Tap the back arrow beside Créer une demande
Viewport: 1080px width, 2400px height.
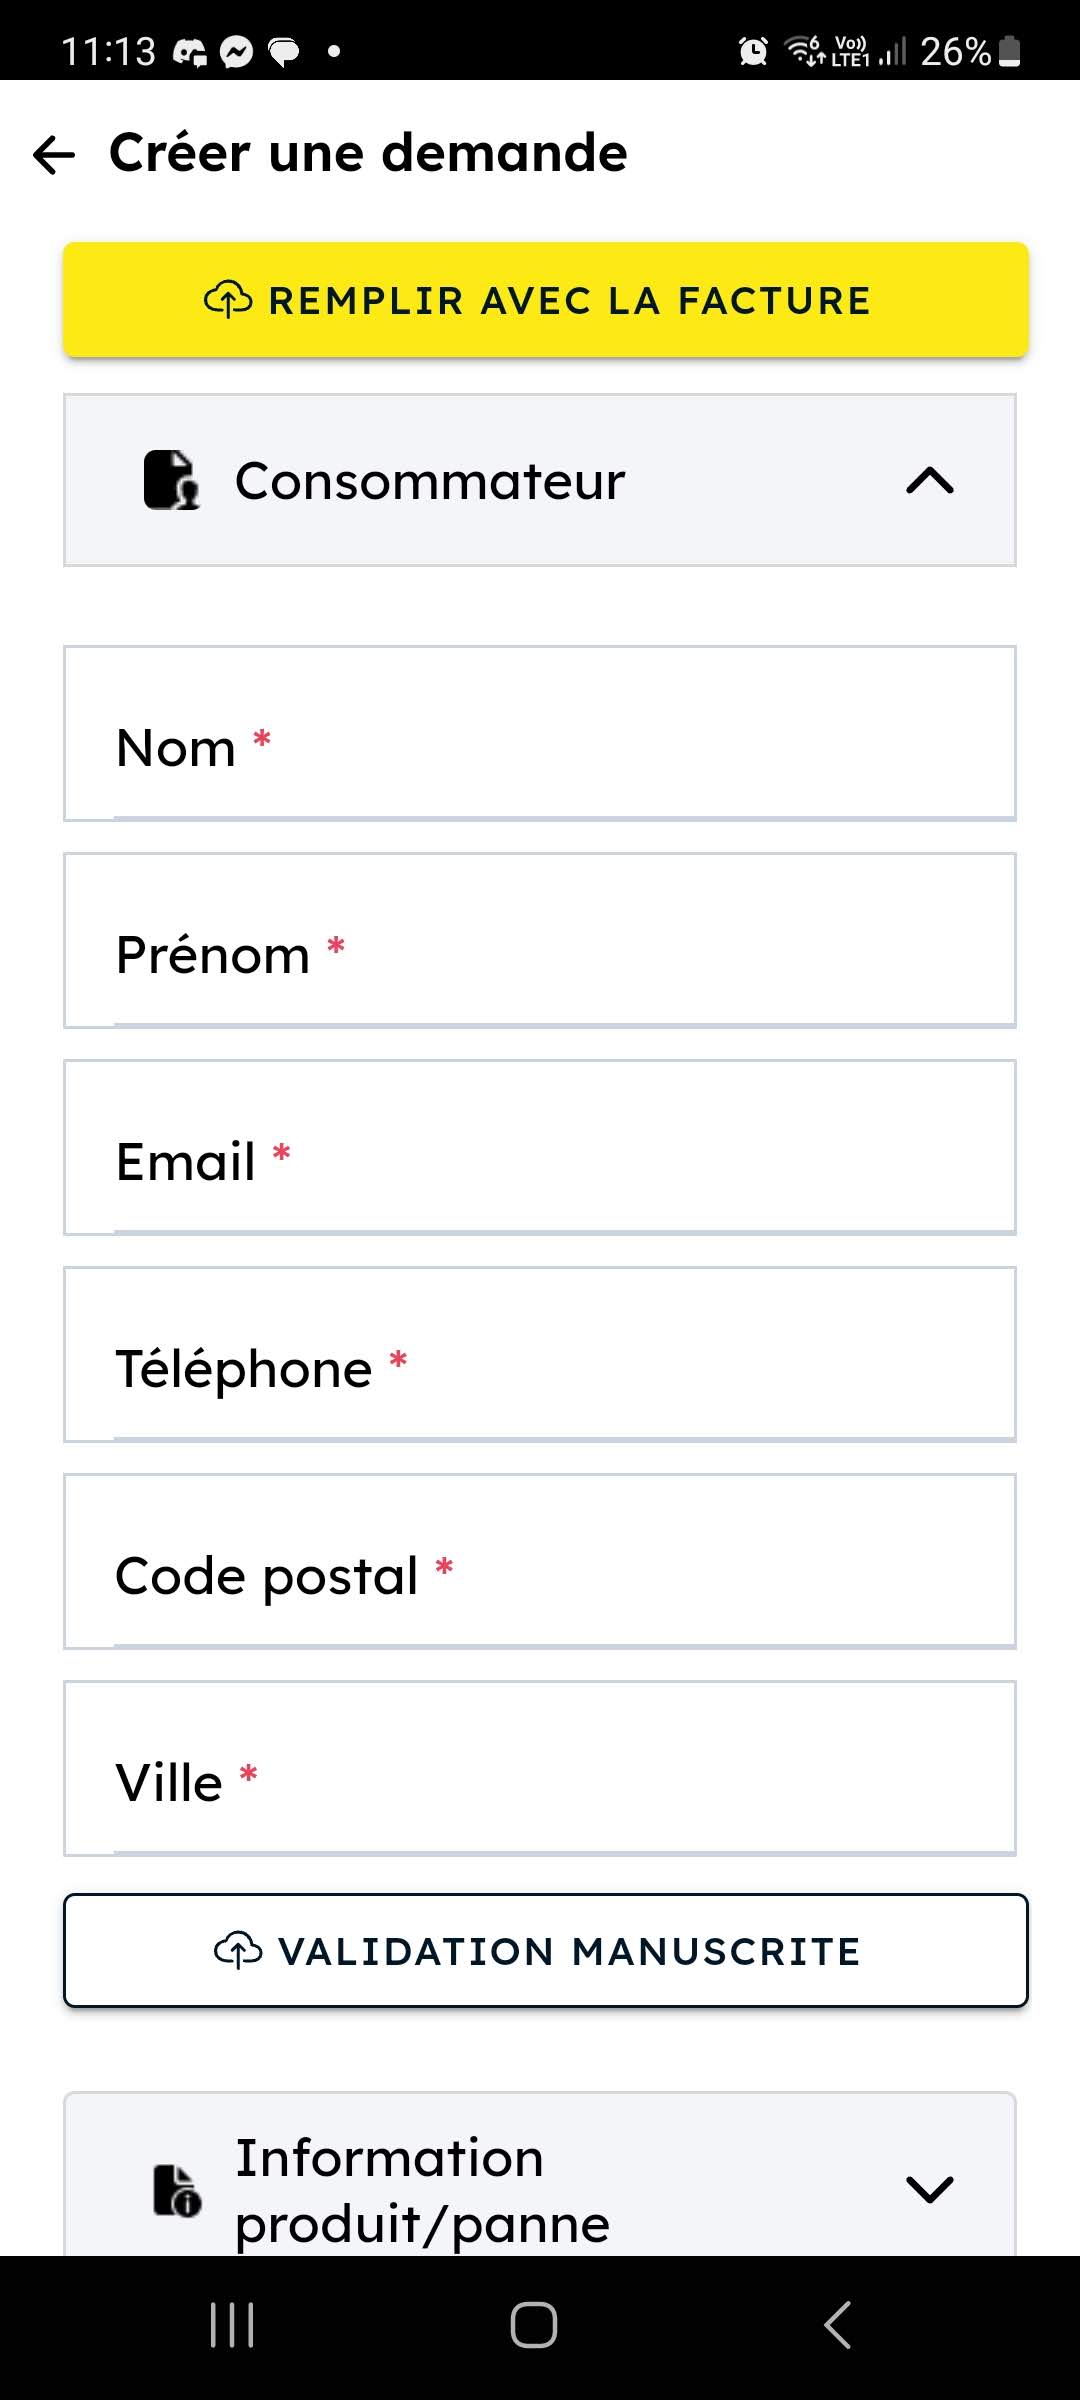(x=54, y=155)
